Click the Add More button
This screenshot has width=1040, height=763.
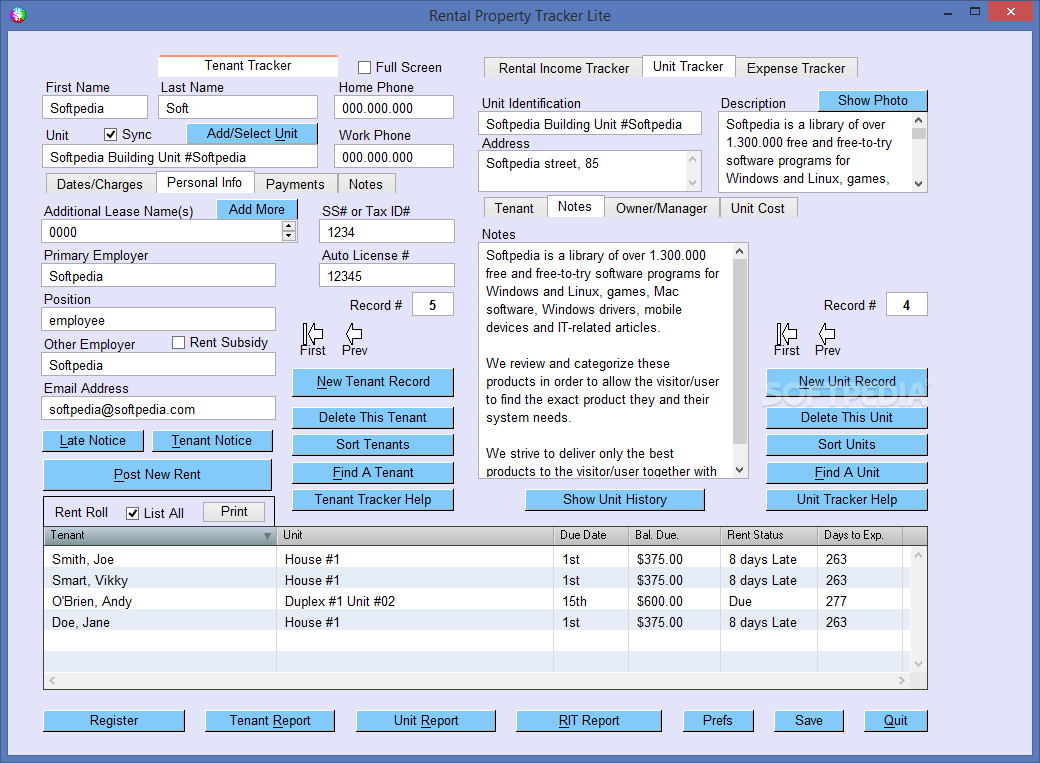pyautogui.click(x=257, y=209)
